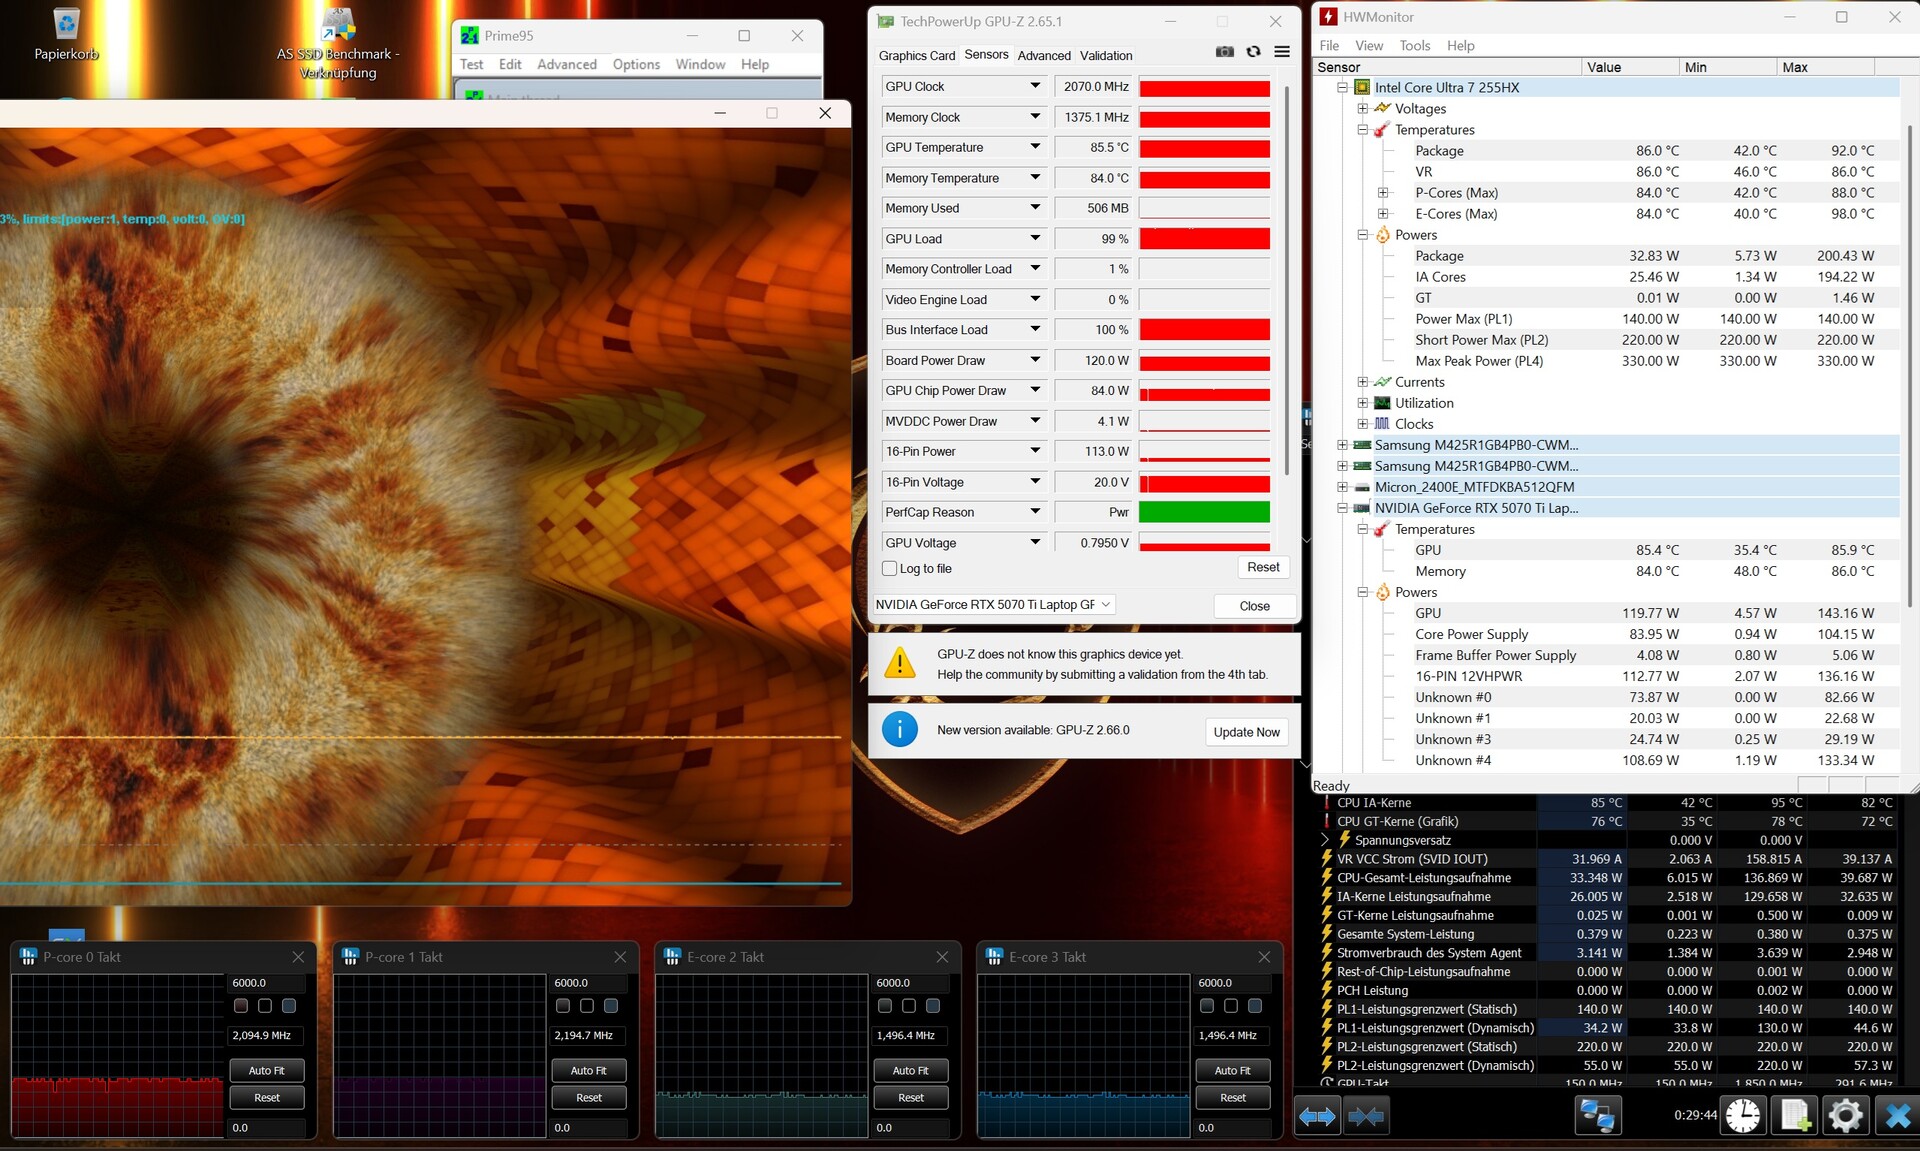Open the GPU Temperature sensor dropdown
Viewport: 1920px width, 1151px height.
point(1035,147)
